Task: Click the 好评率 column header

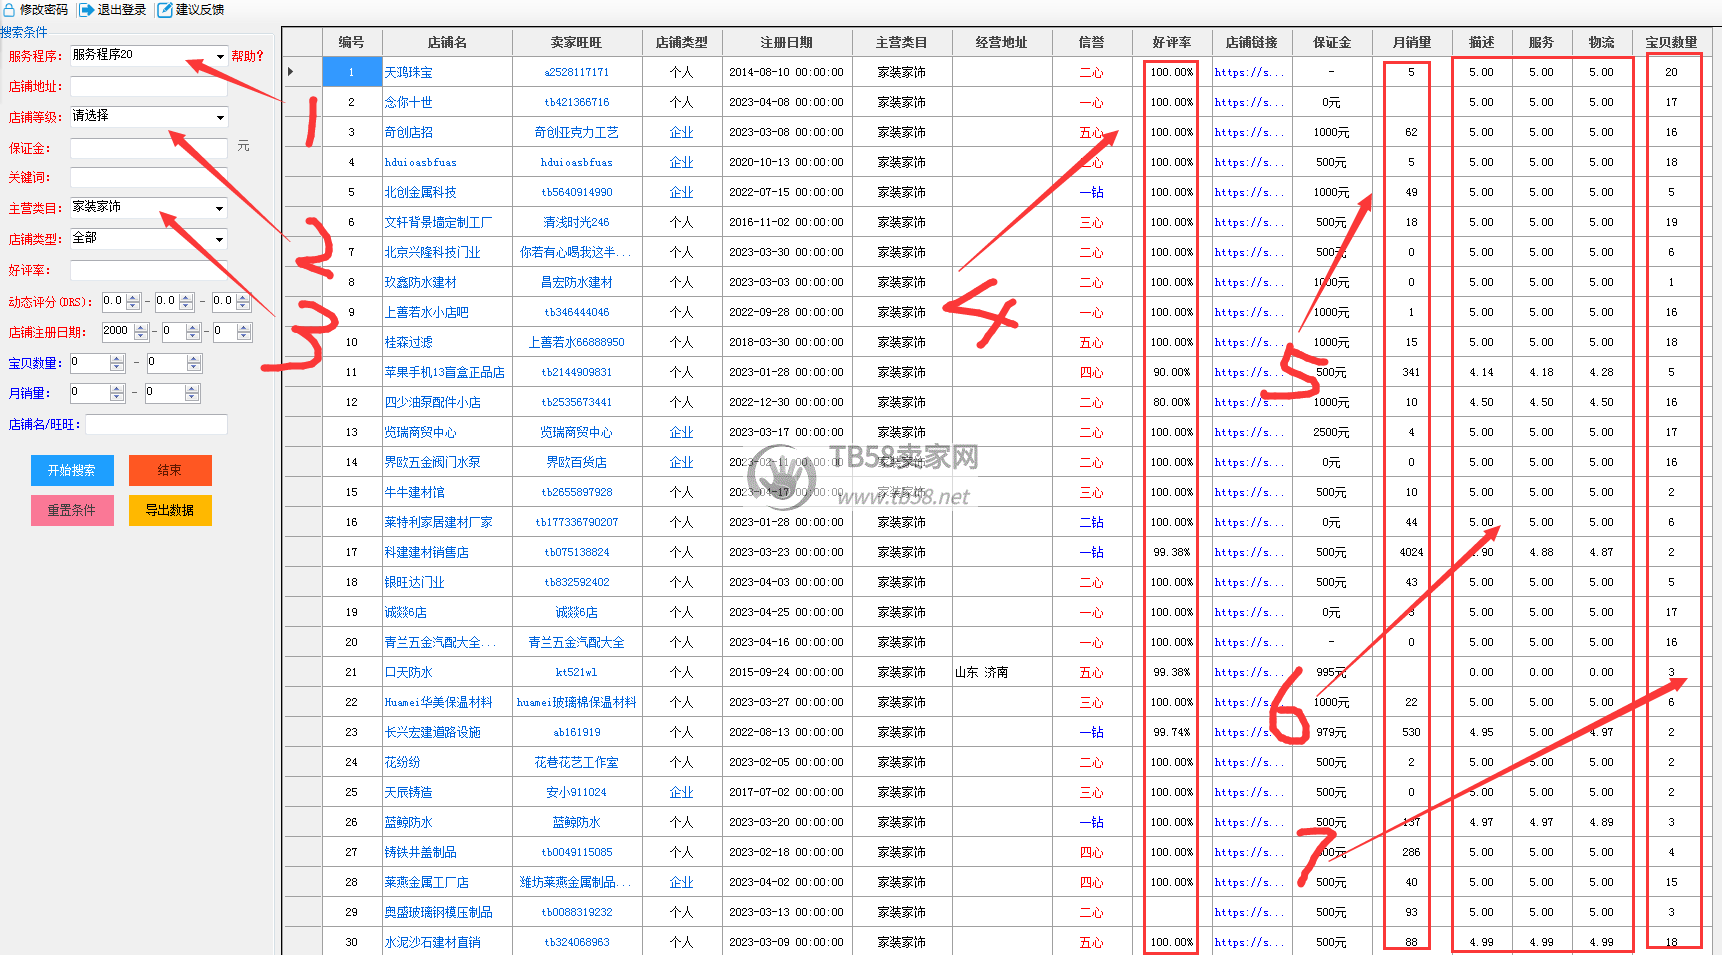Action: click(x=1171, y=42)
